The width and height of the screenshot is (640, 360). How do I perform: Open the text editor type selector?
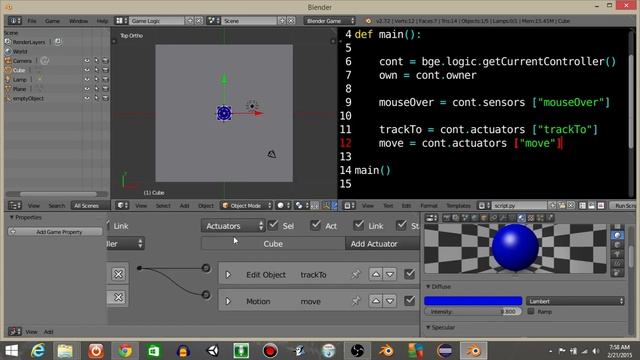(349, 206)
